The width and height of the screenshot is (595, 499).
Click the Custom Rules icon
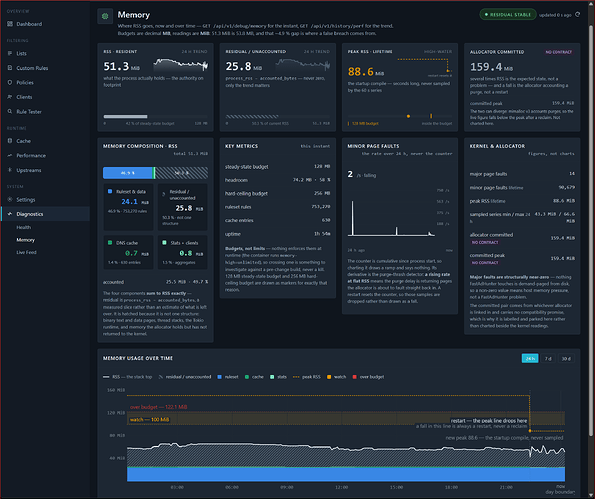click(x=10, y=68)
